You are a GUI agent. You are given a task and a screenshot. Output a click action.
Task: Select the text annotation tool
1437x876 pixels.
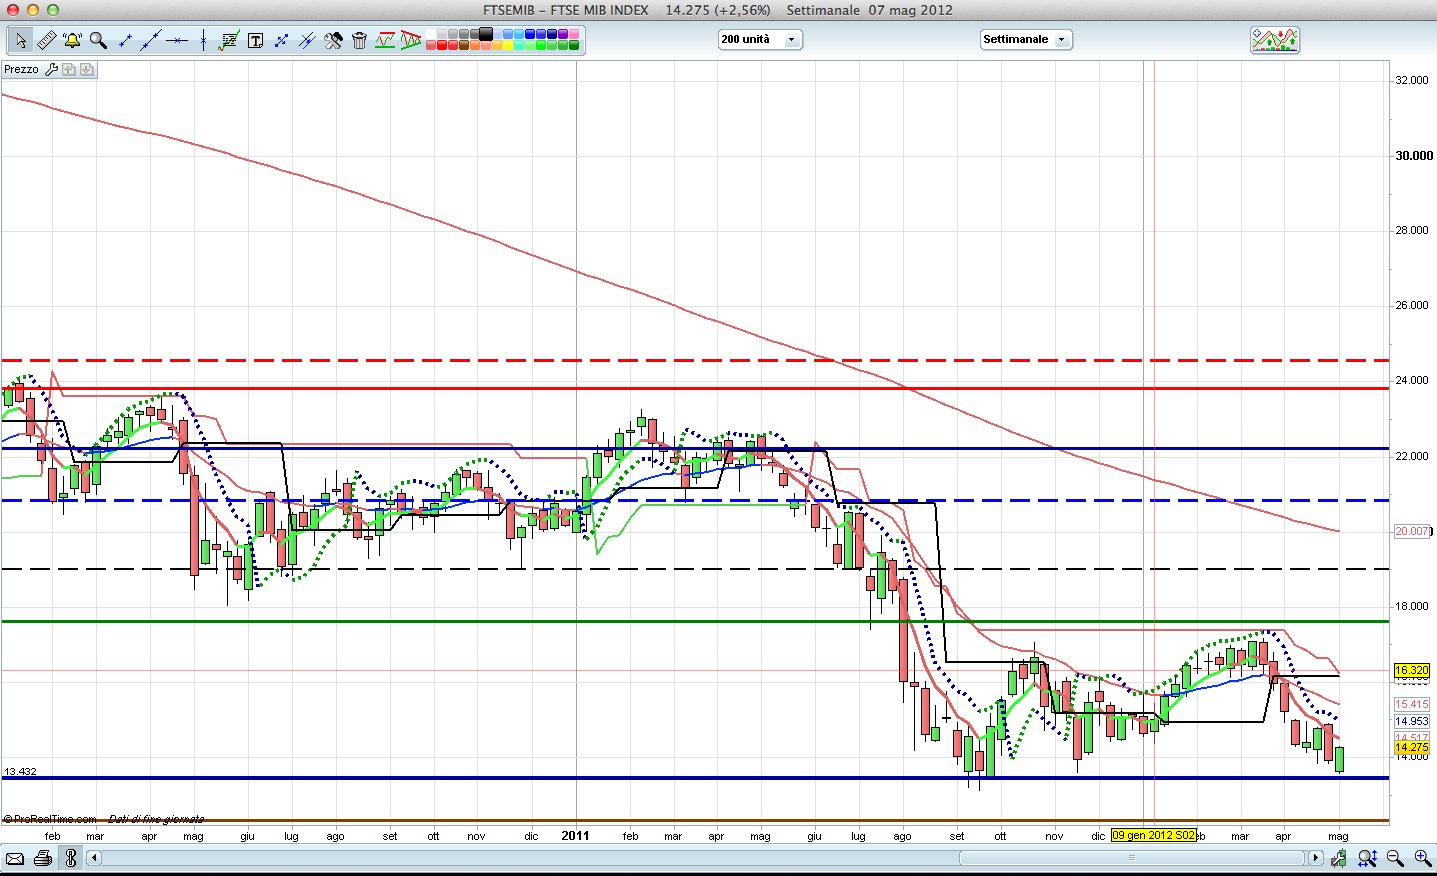[255, 40]
